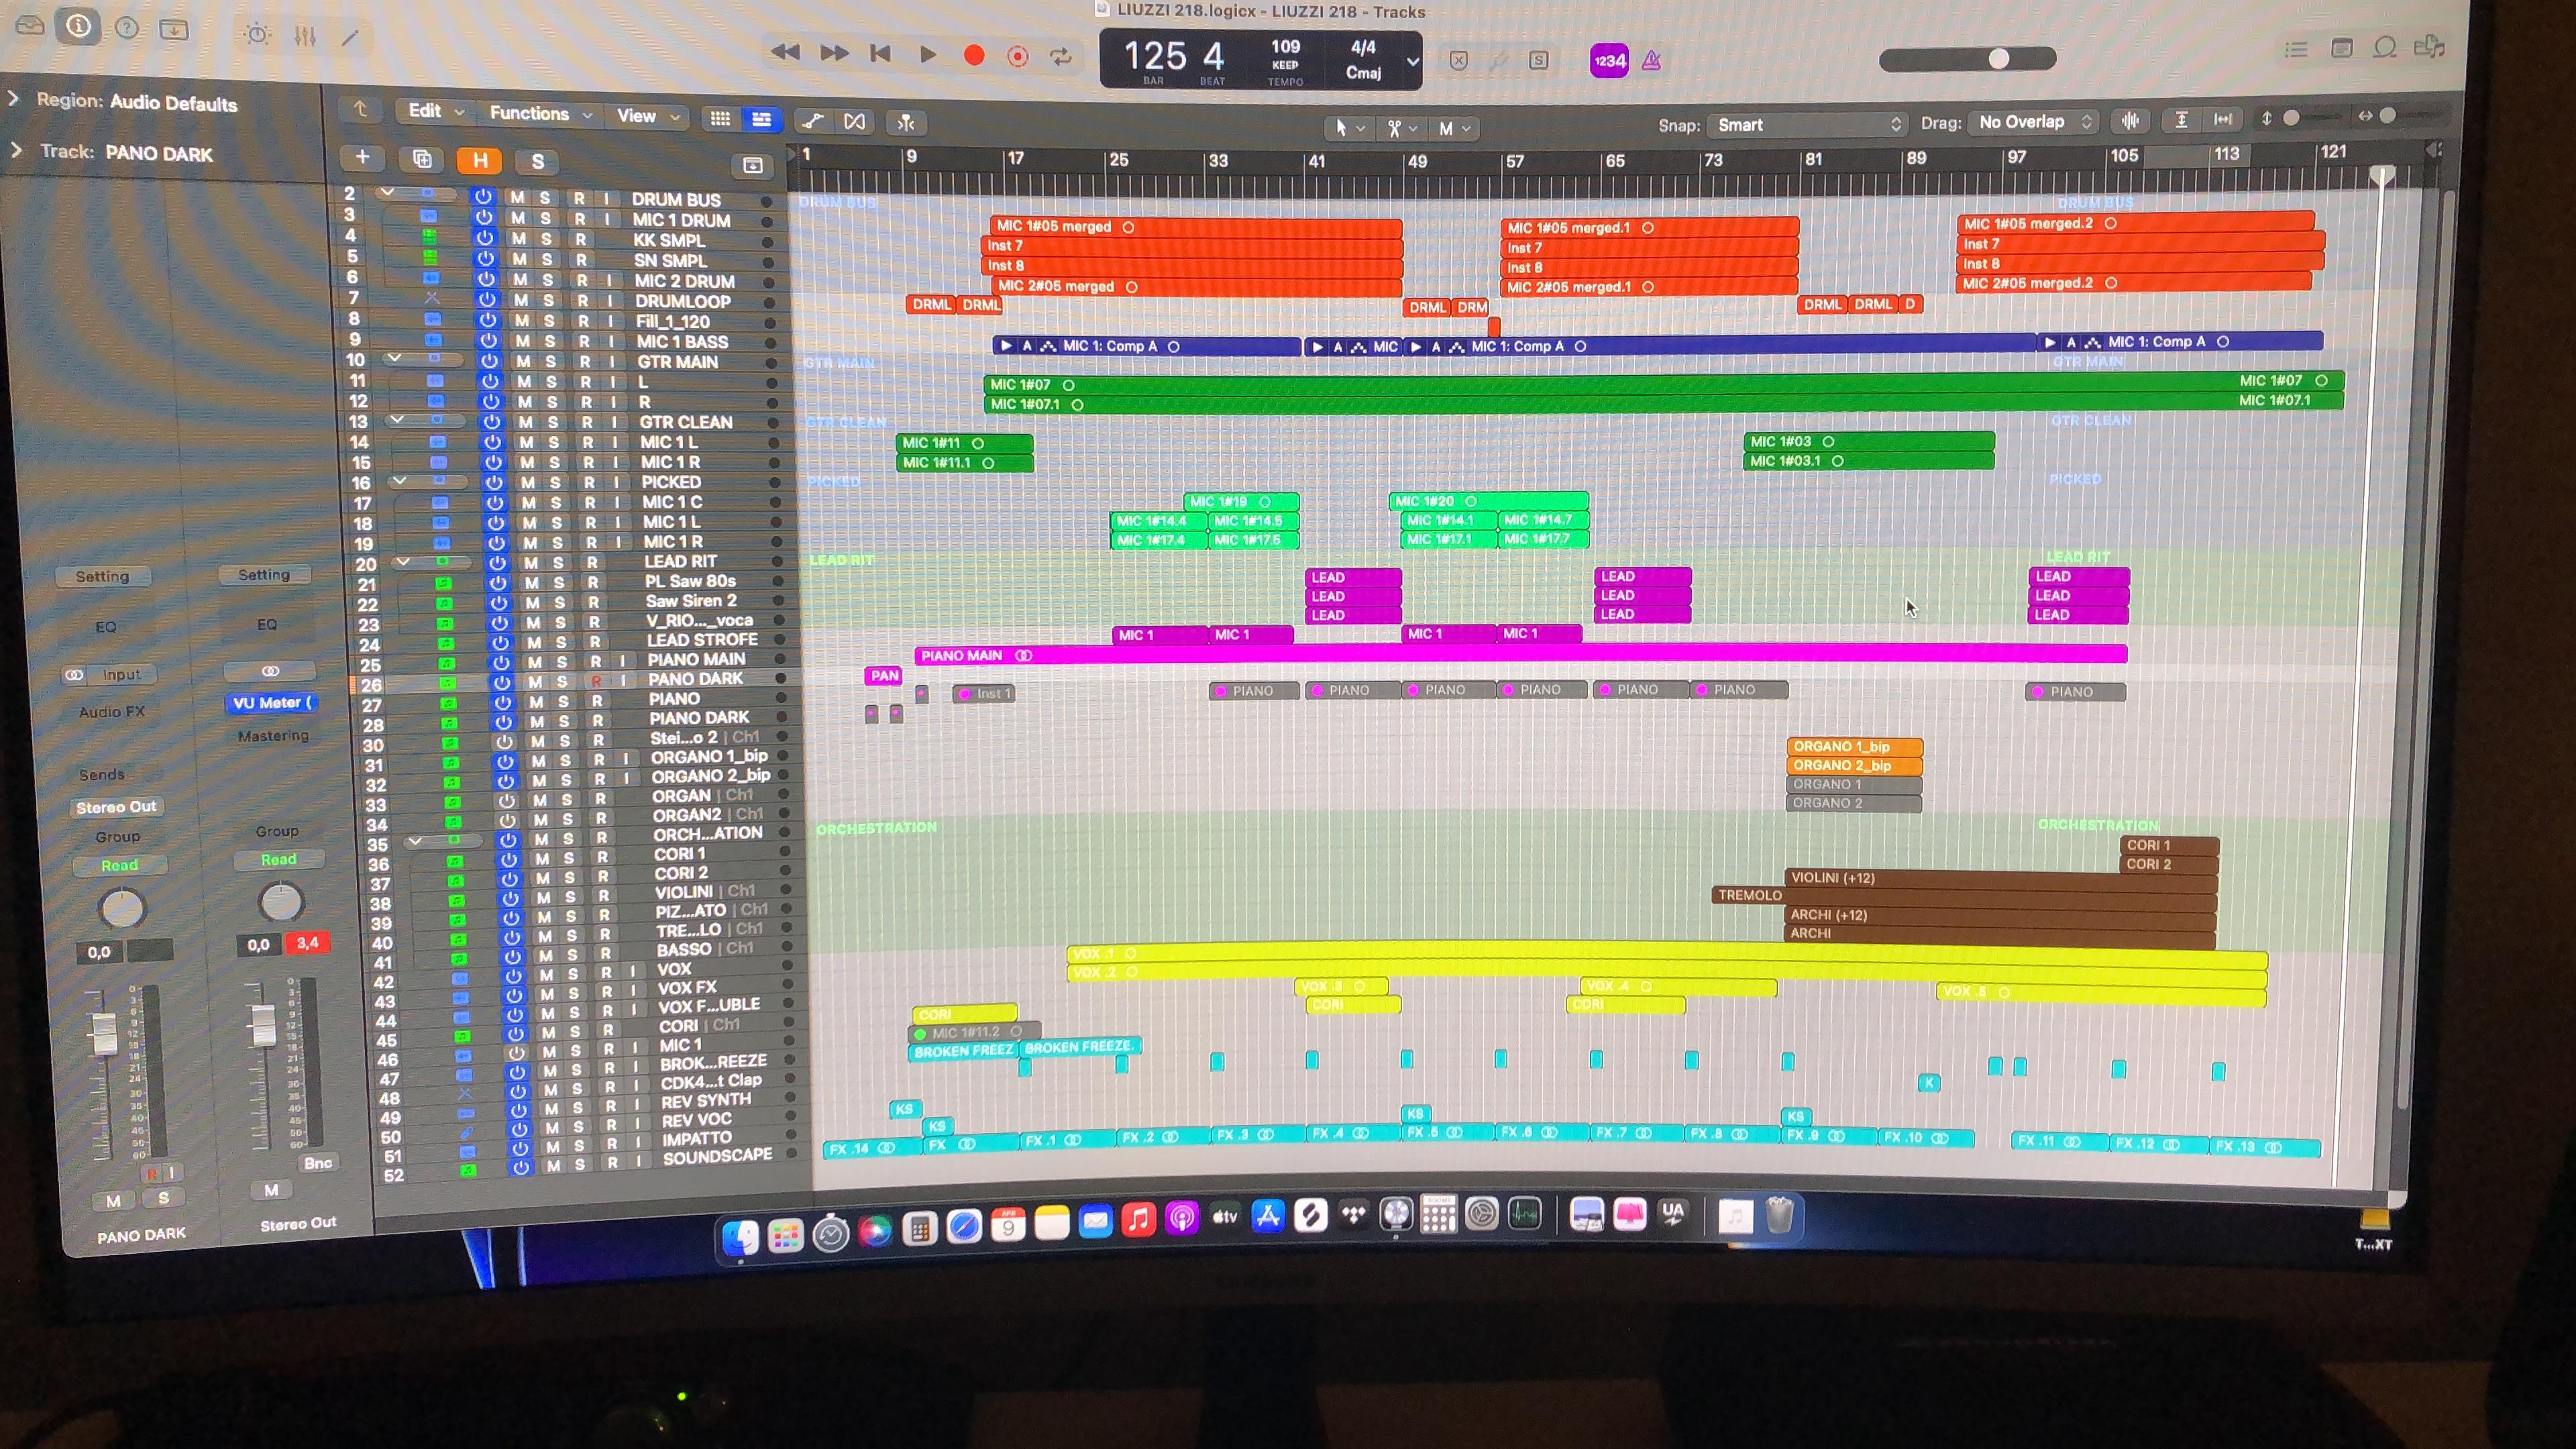
Task: Expand the Region Audio Defaults disclosure triangle
Action: tap(14, 98)
